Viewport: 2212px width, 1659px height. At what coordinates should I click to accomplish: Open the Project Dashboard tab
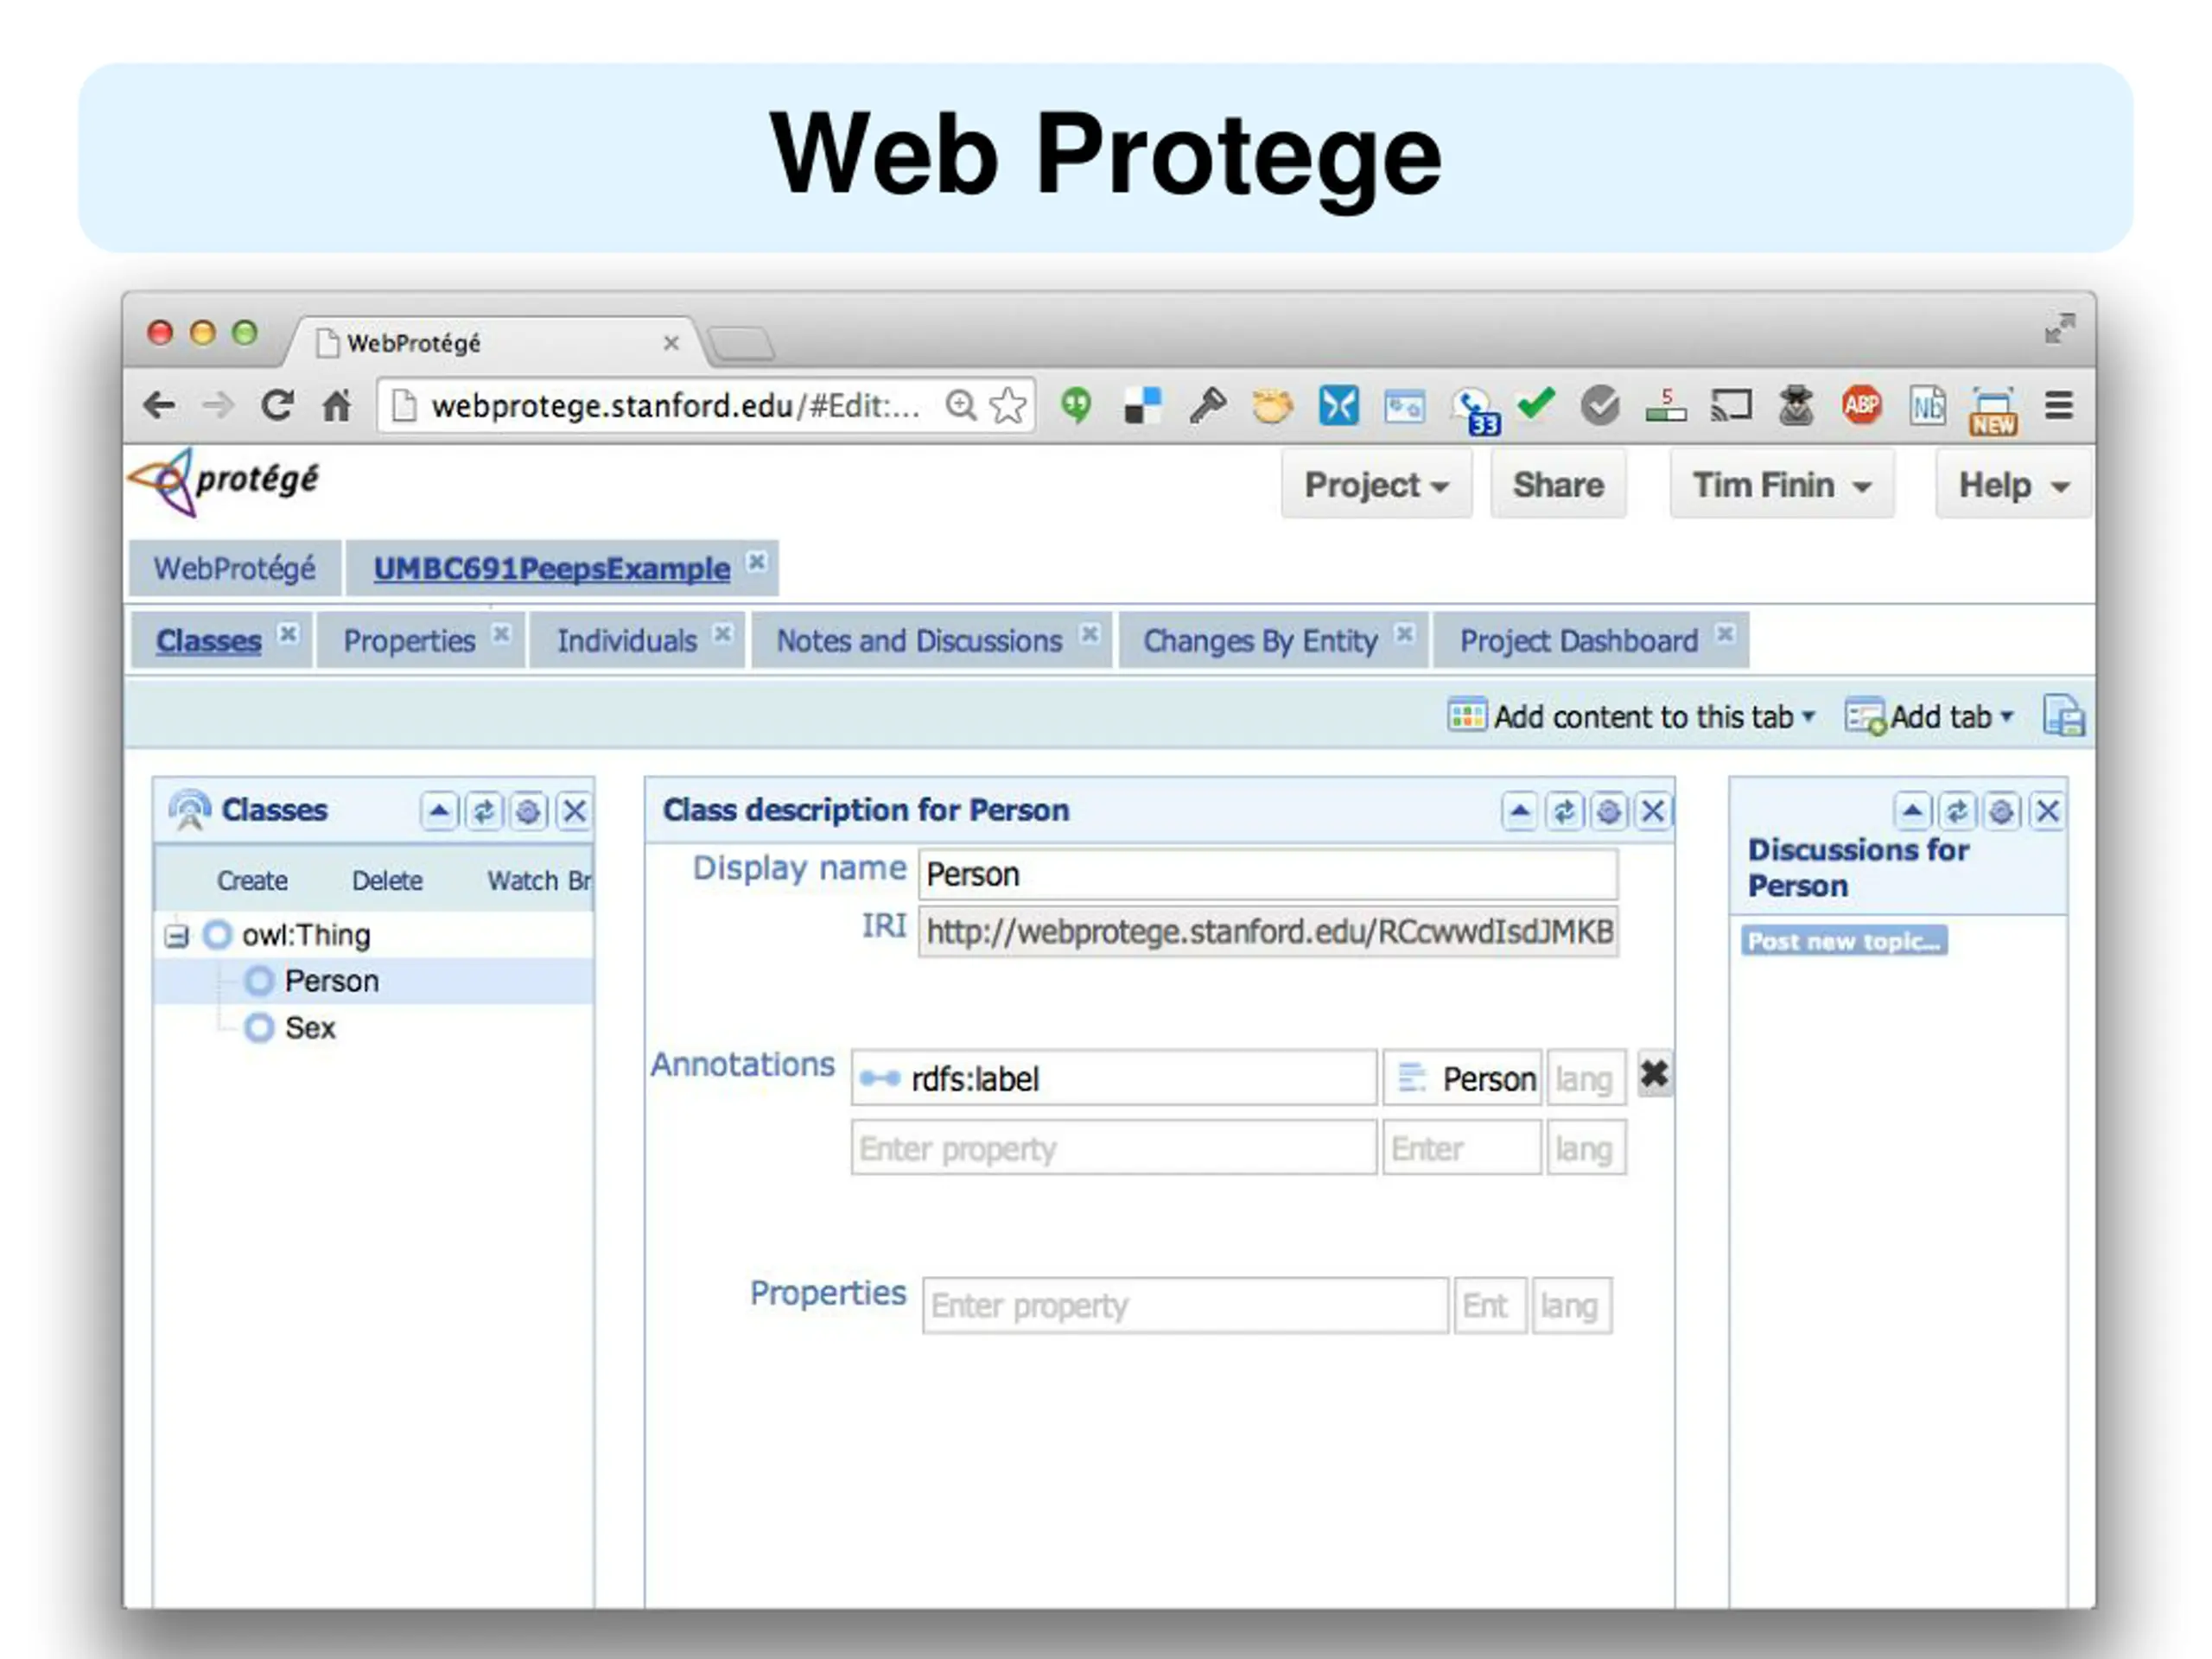[1579, 641]
